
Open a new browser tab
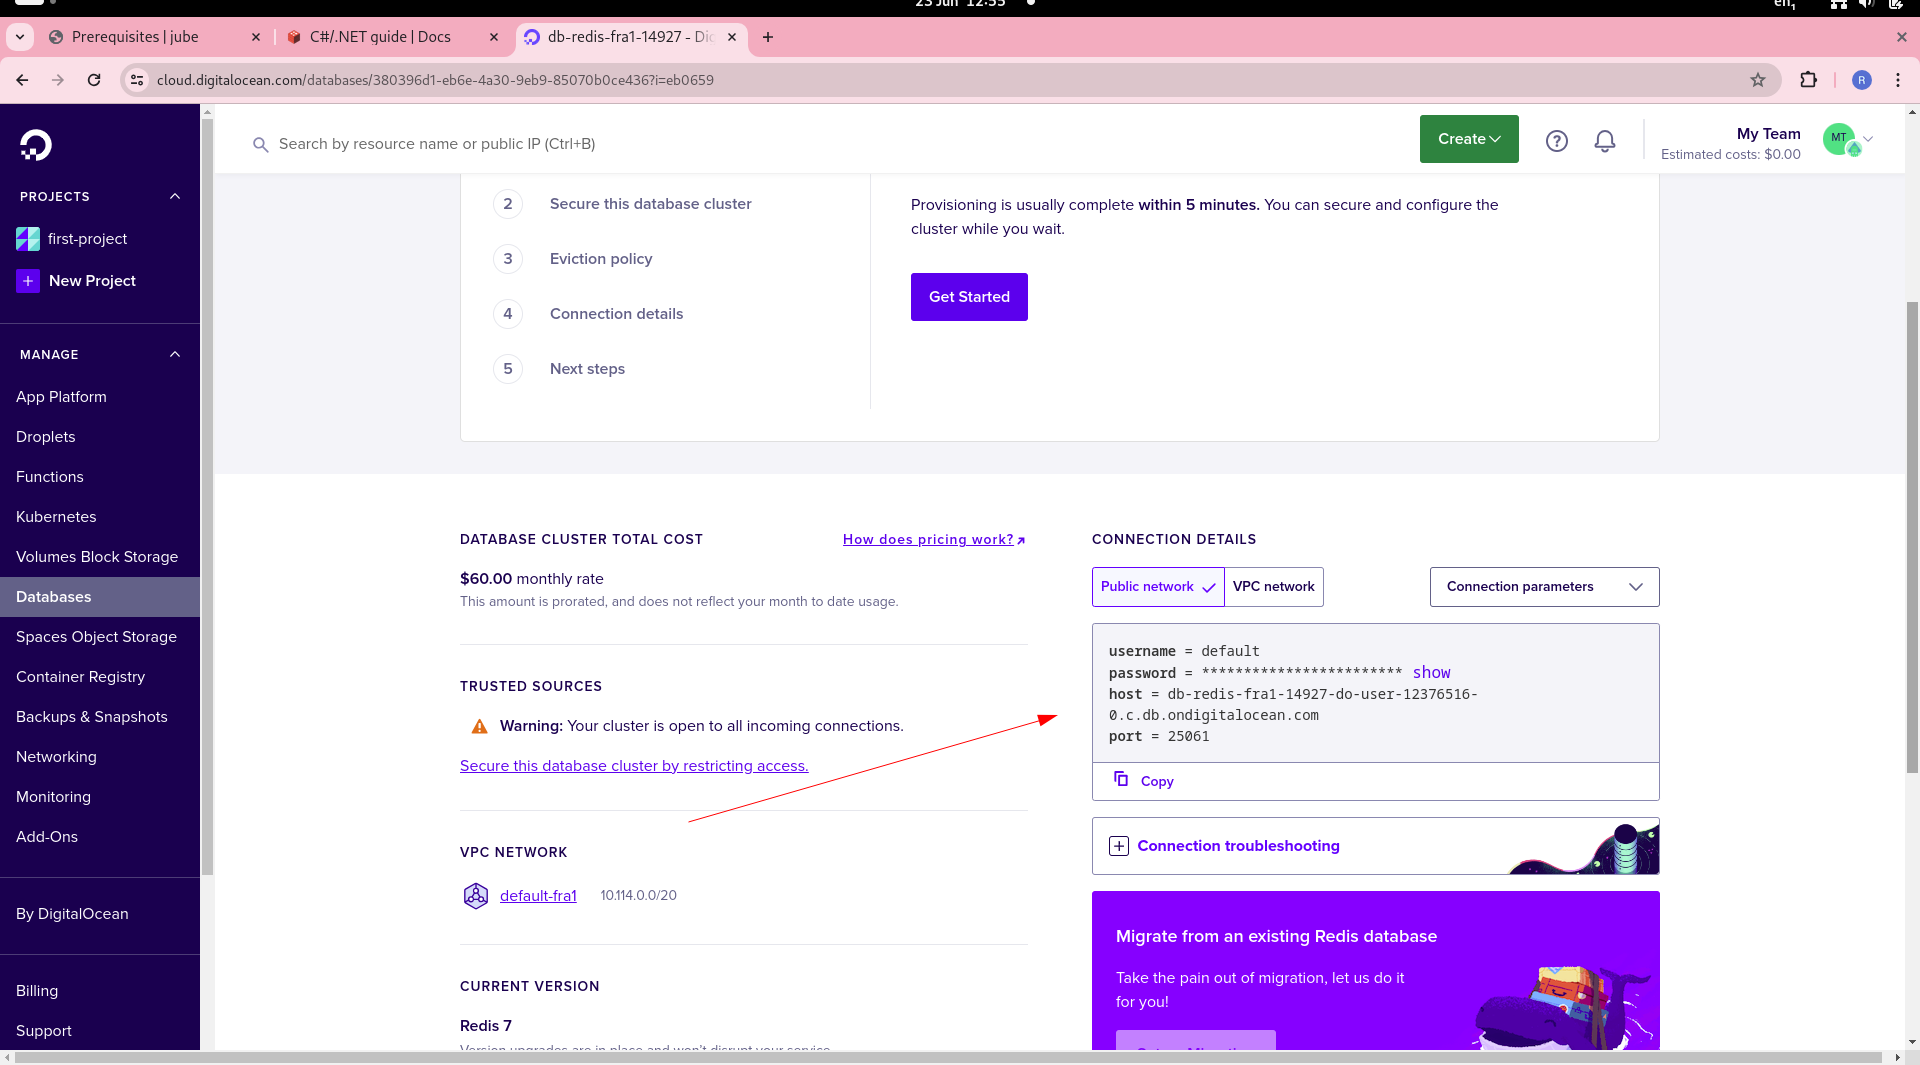point(768,37)
